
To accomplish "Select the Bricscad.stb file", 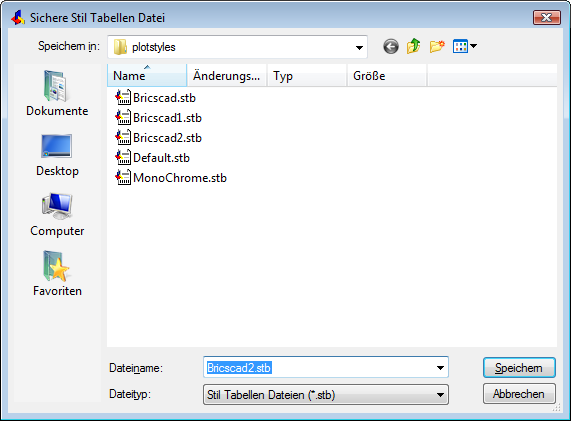I will coord(155,98).
